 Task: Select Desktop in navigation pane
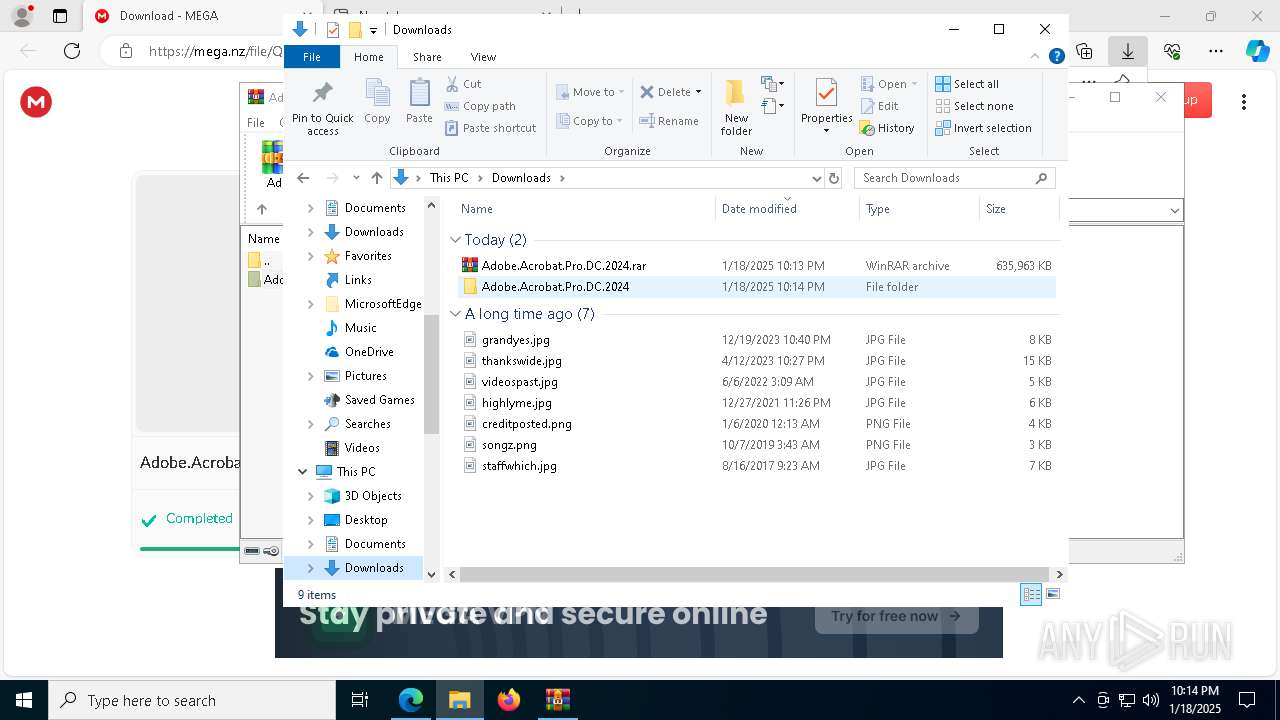366,520
